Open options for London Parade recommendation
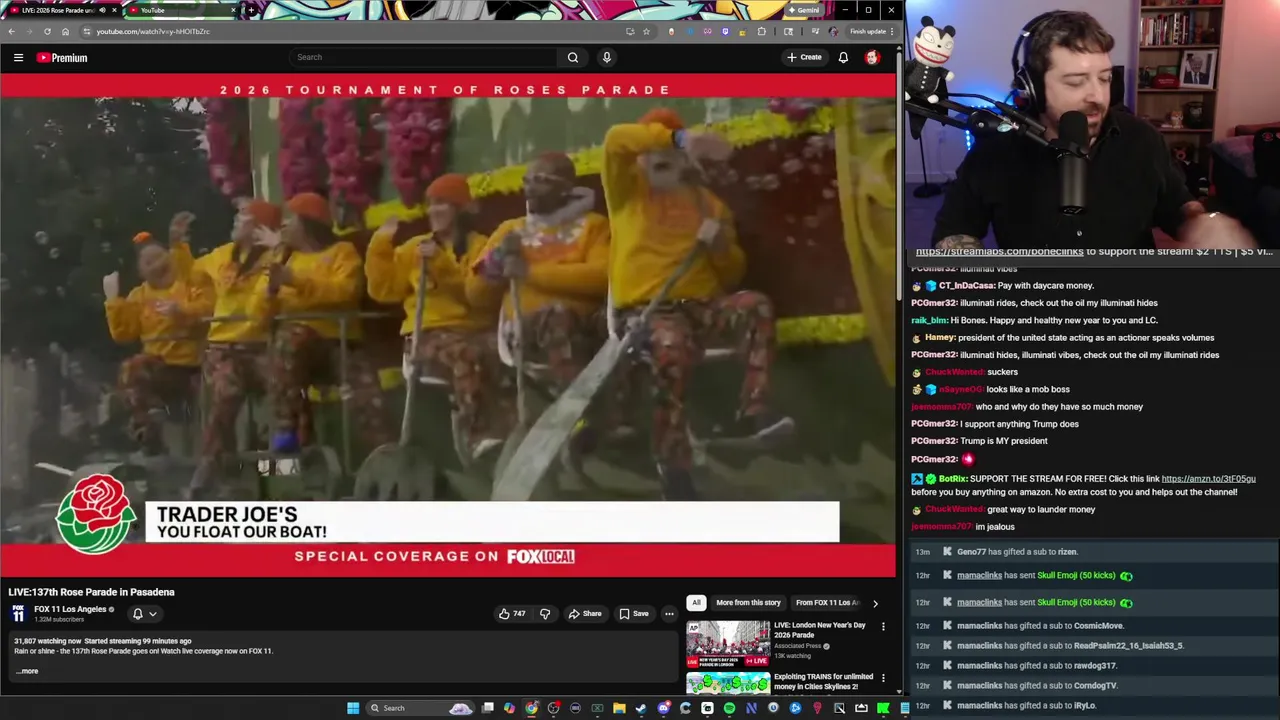This screenshot has width=1280, height=720. (883, 626)
